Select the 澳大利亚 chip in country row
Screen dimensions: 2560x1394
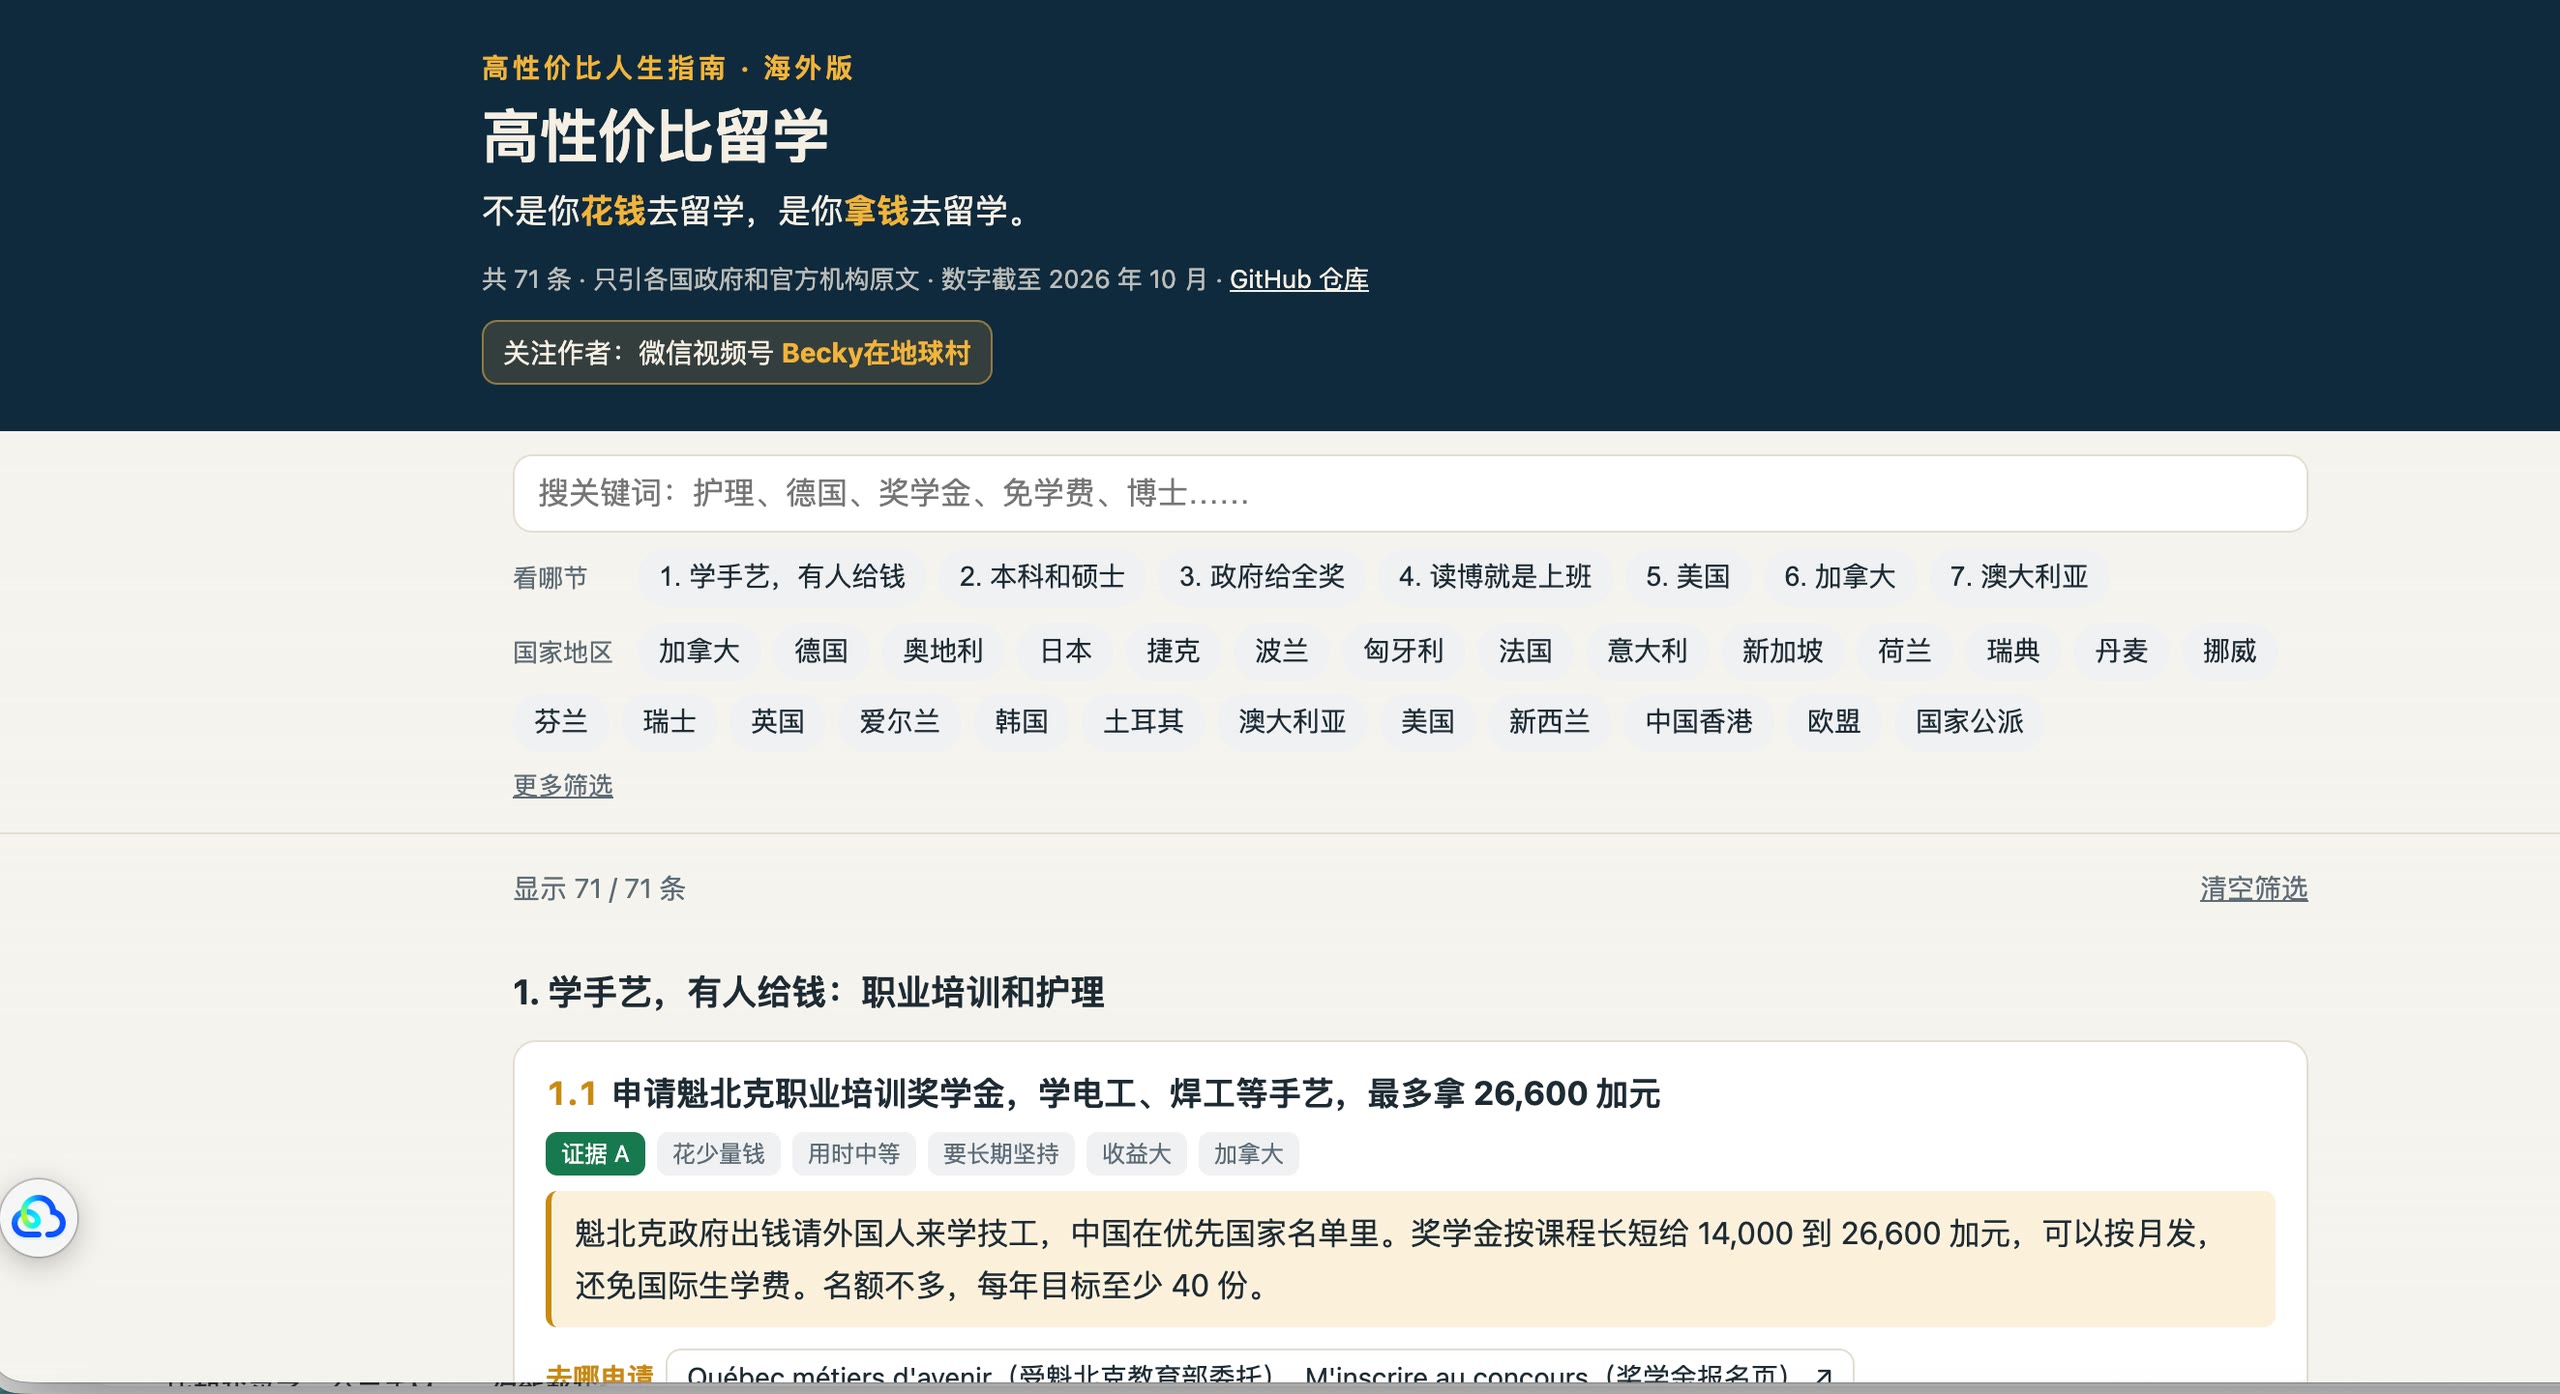1292,721
